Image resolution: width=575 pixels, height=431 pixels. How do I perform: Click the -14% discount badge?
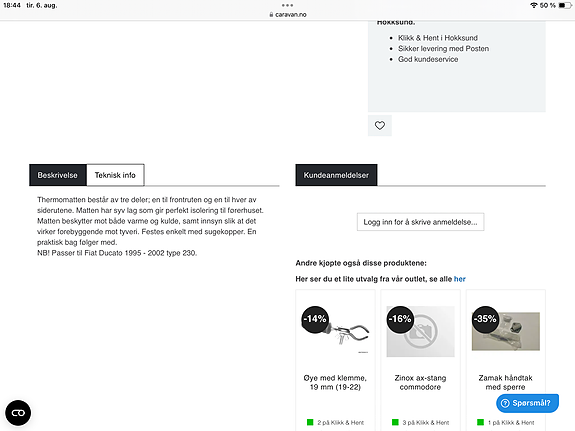pyautogui.click(x=315, y=319)
